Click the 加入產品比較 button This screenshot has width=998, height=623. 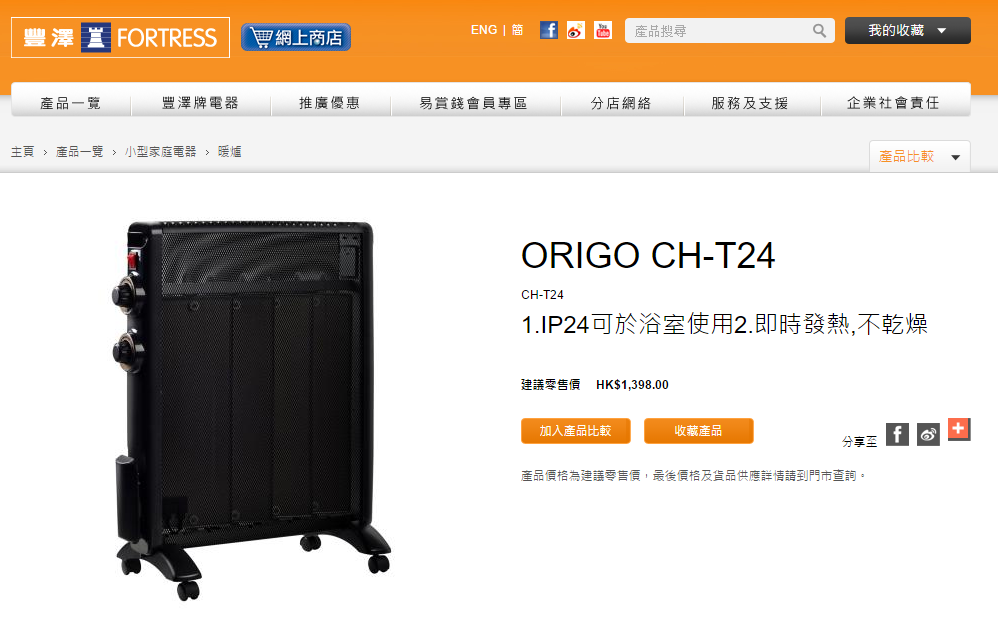(575, 431)
